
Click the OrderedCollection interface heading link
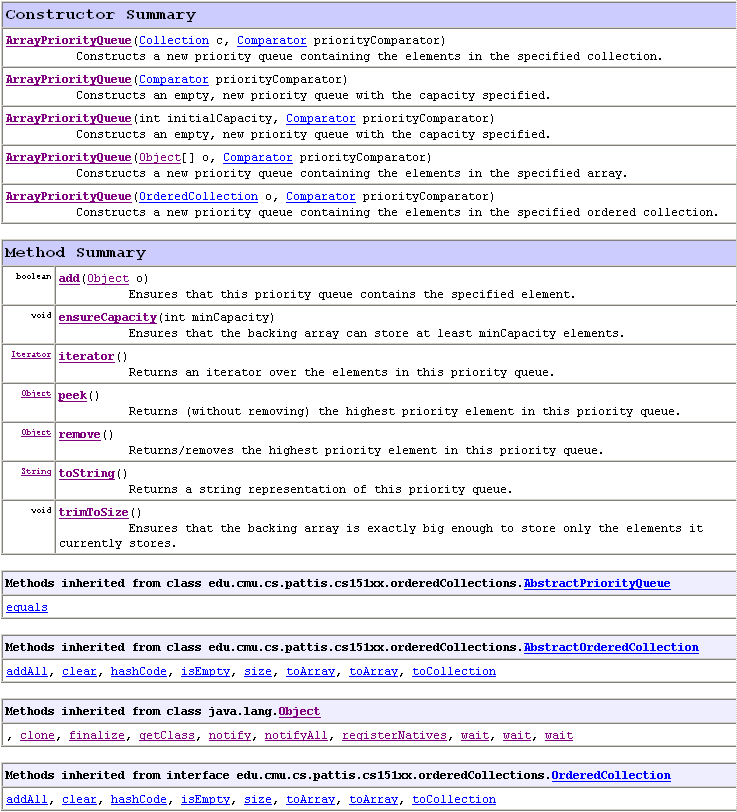610,775
